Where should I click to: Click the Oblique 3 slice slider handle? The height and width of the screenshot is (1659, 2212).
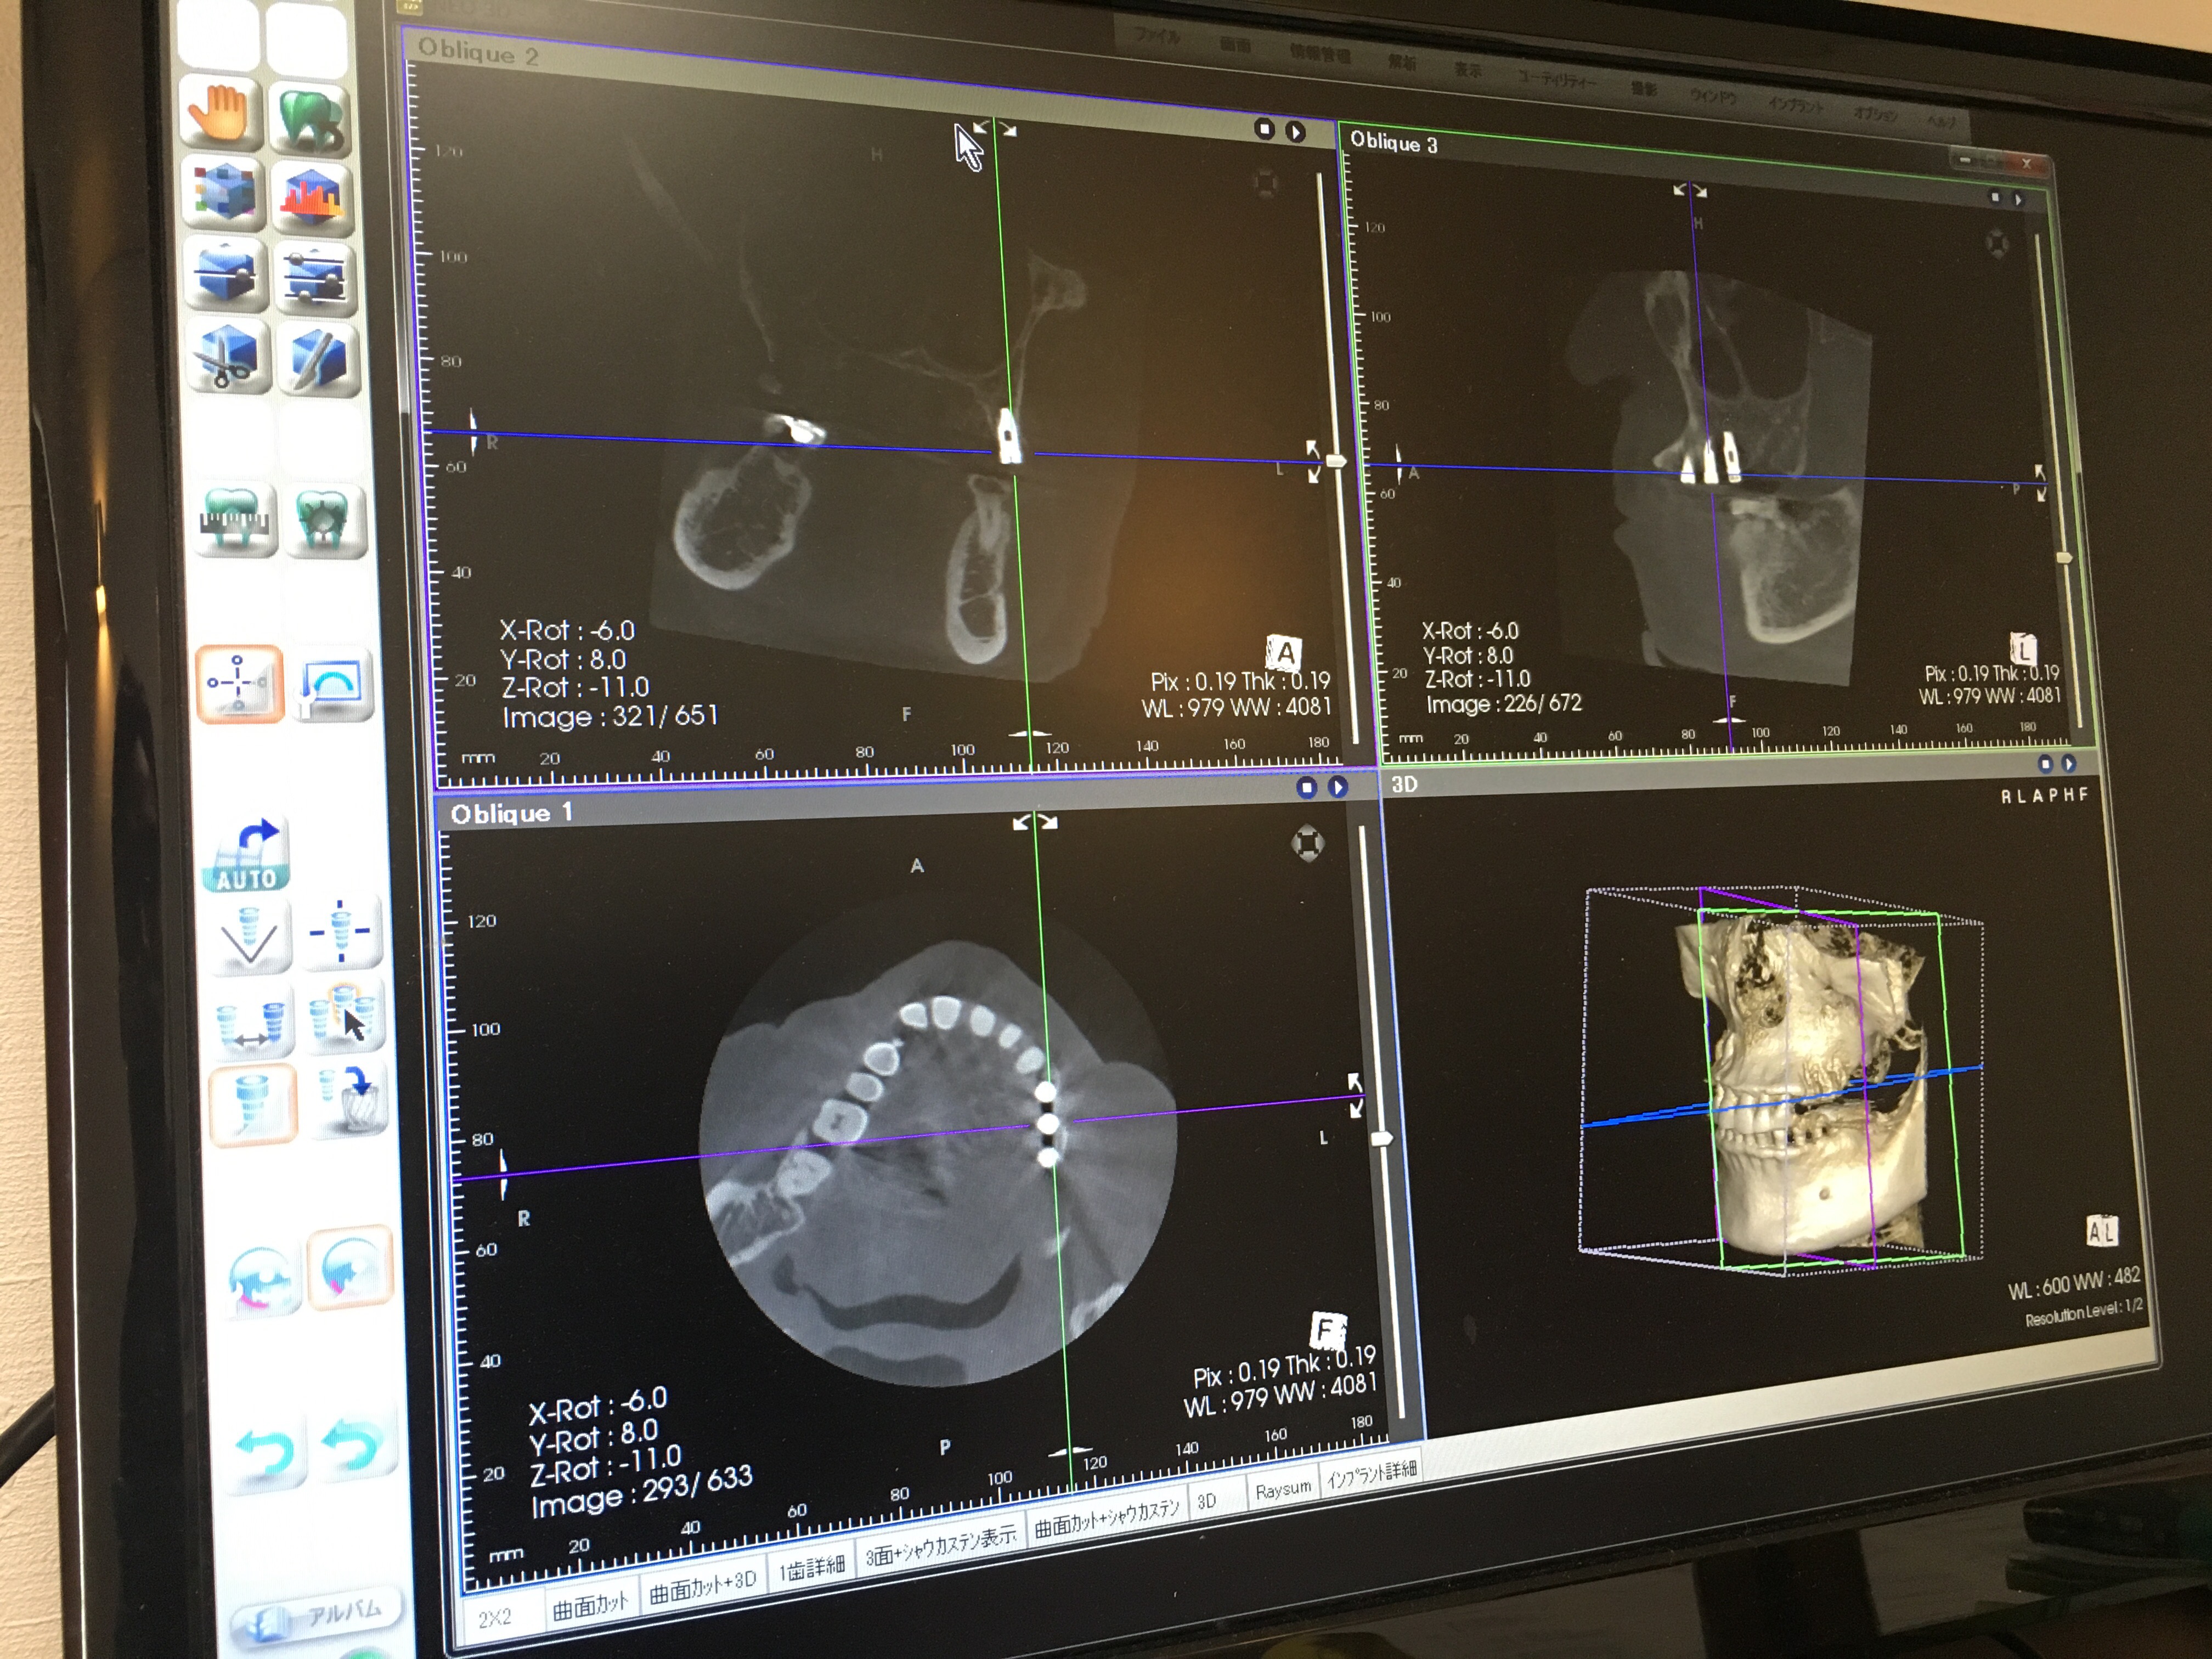(2064, 557)
